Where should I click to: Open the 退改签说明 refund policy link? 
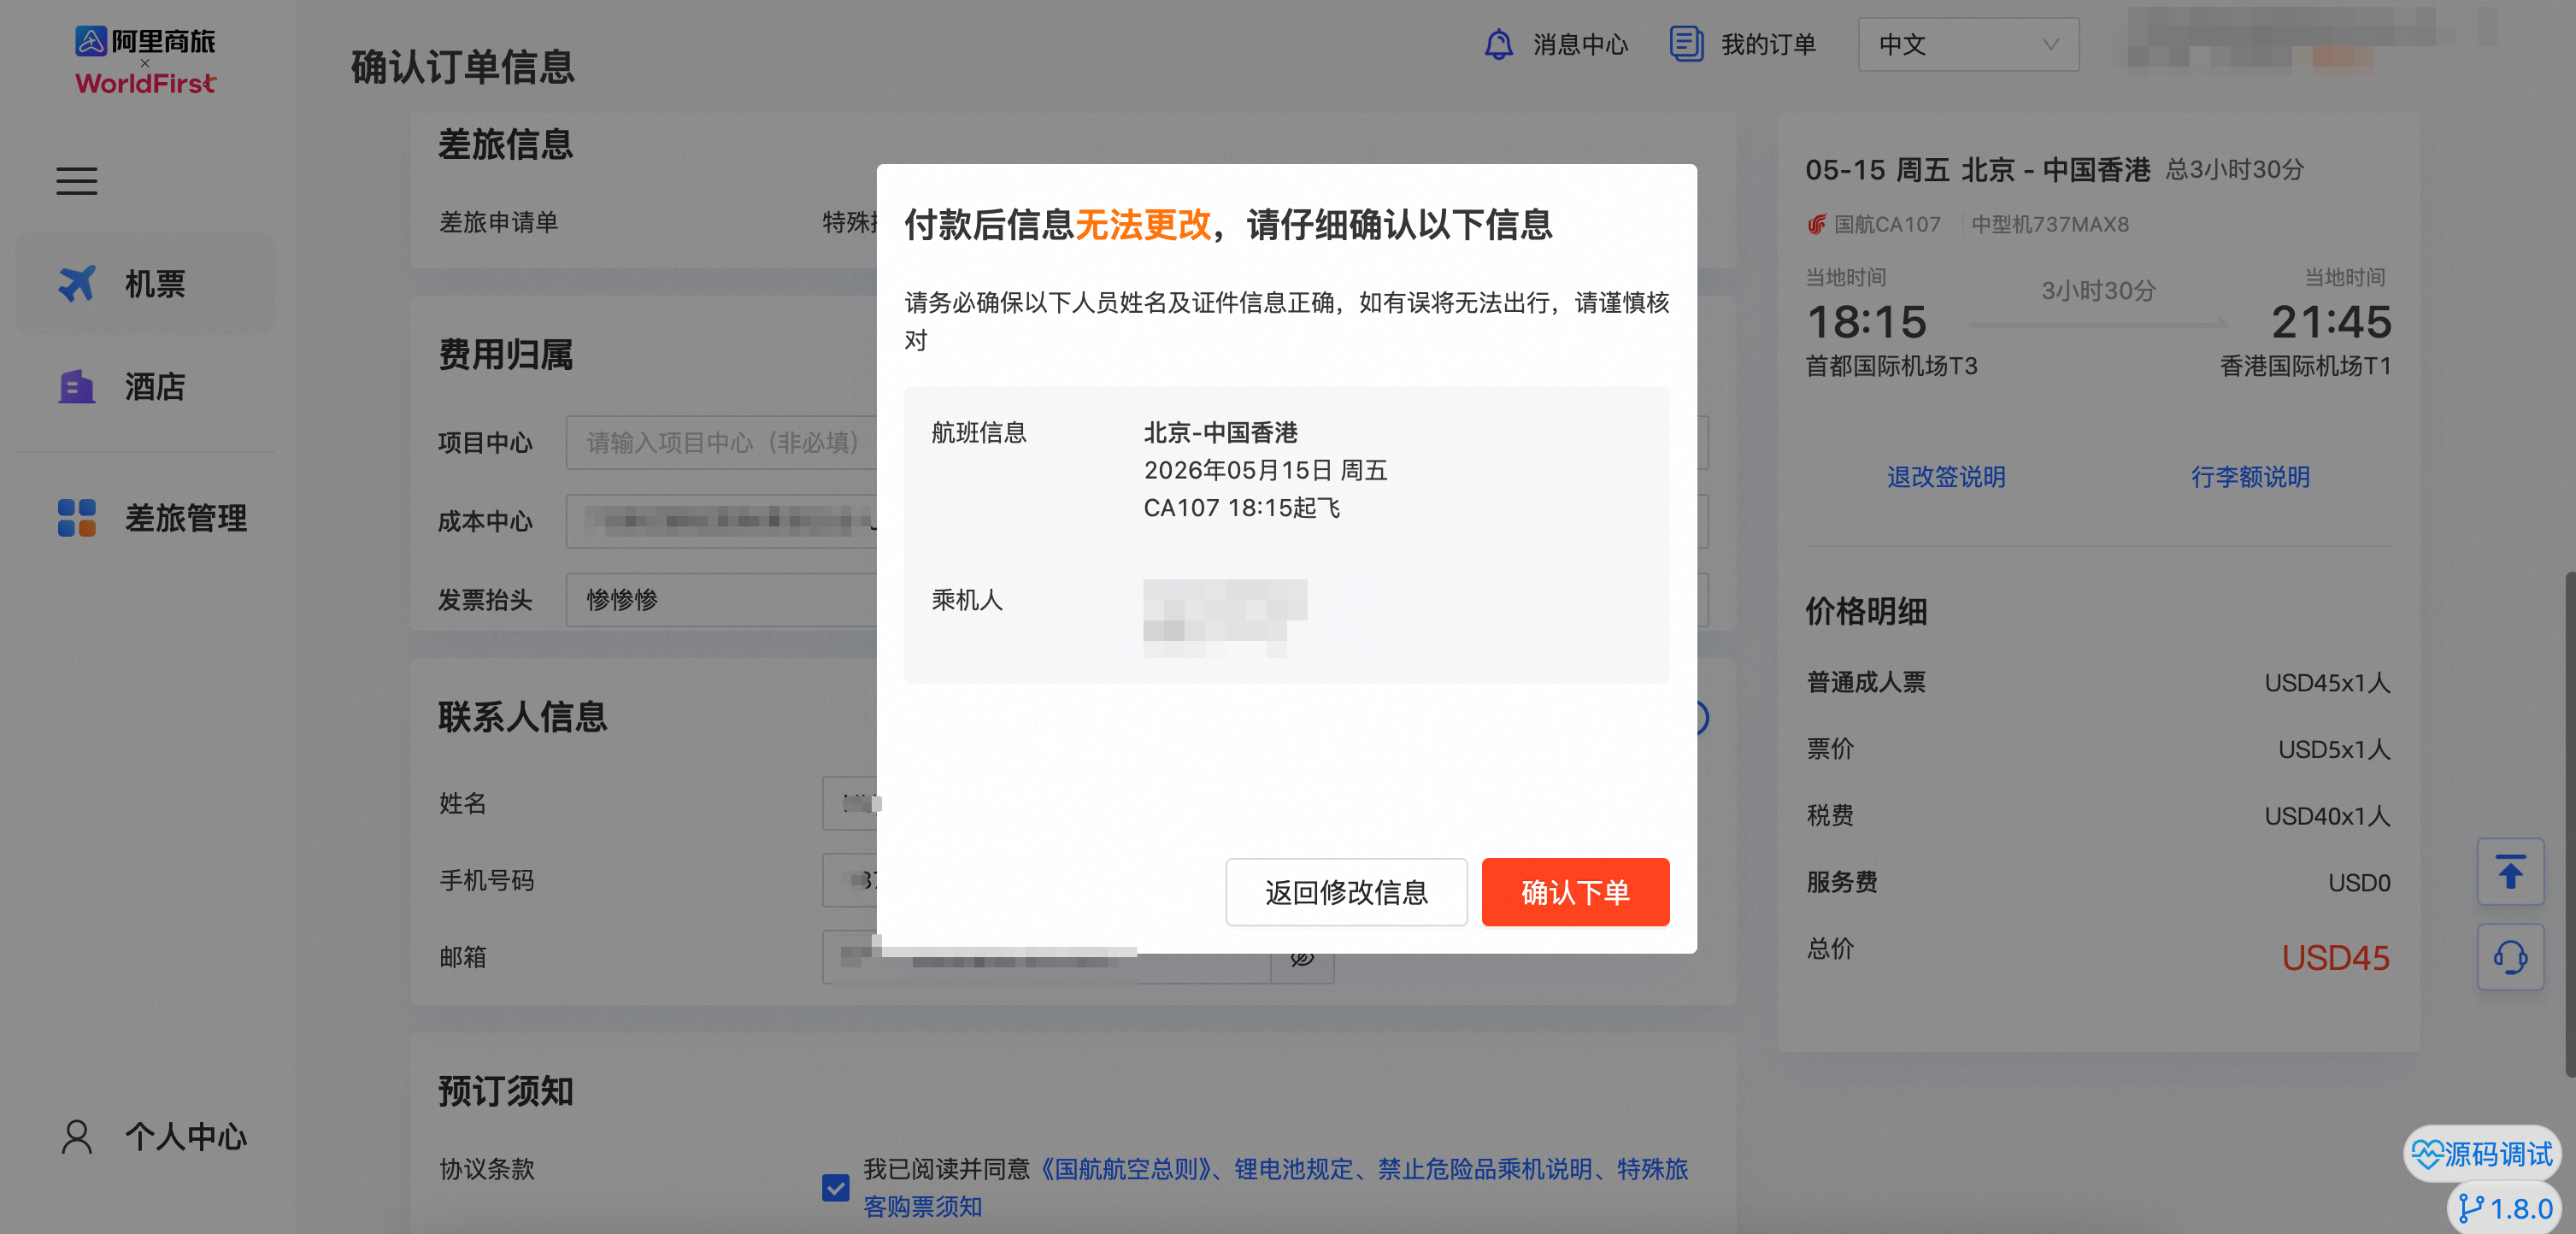(1945, 477)
